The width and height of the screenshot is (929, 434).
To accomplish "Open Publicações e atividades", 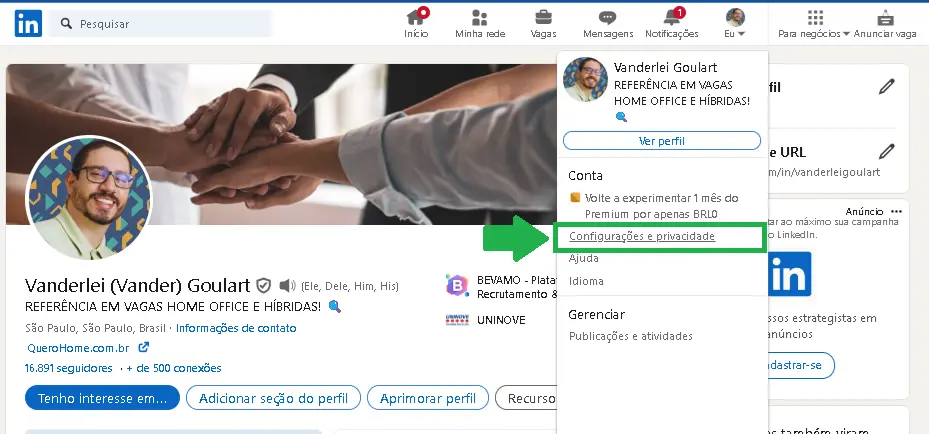I will pyautogui.click(x=630, y=336).
